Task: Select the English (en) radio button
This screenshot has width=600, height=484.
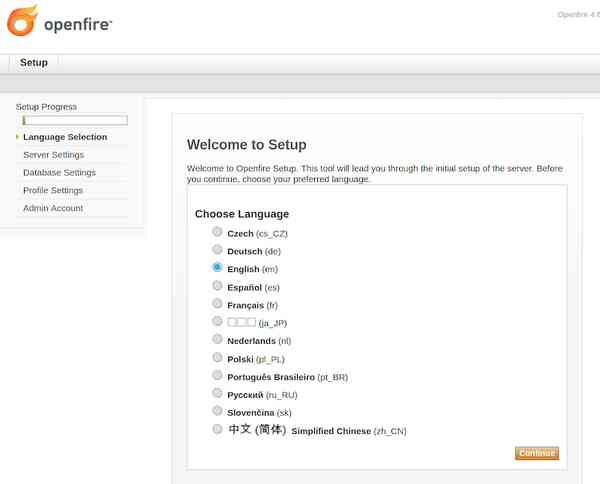Action: (x=217, y=268)
